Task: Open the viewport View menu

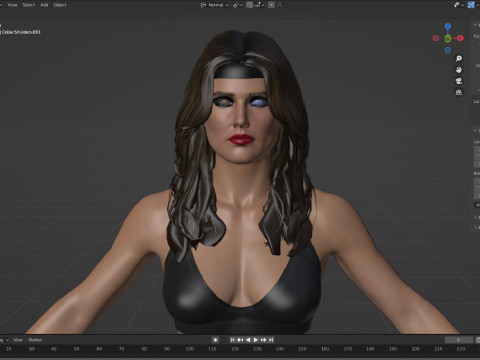Action: click(12, 5)
